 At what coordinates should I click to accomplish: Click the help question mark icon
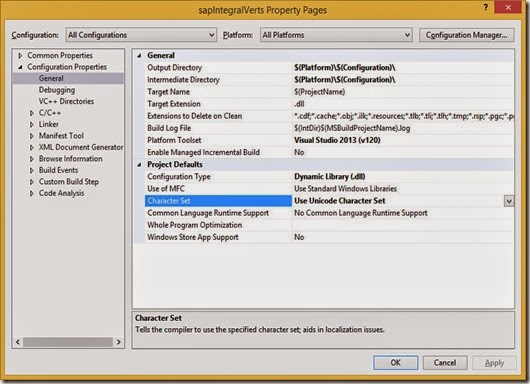(485, 8)
